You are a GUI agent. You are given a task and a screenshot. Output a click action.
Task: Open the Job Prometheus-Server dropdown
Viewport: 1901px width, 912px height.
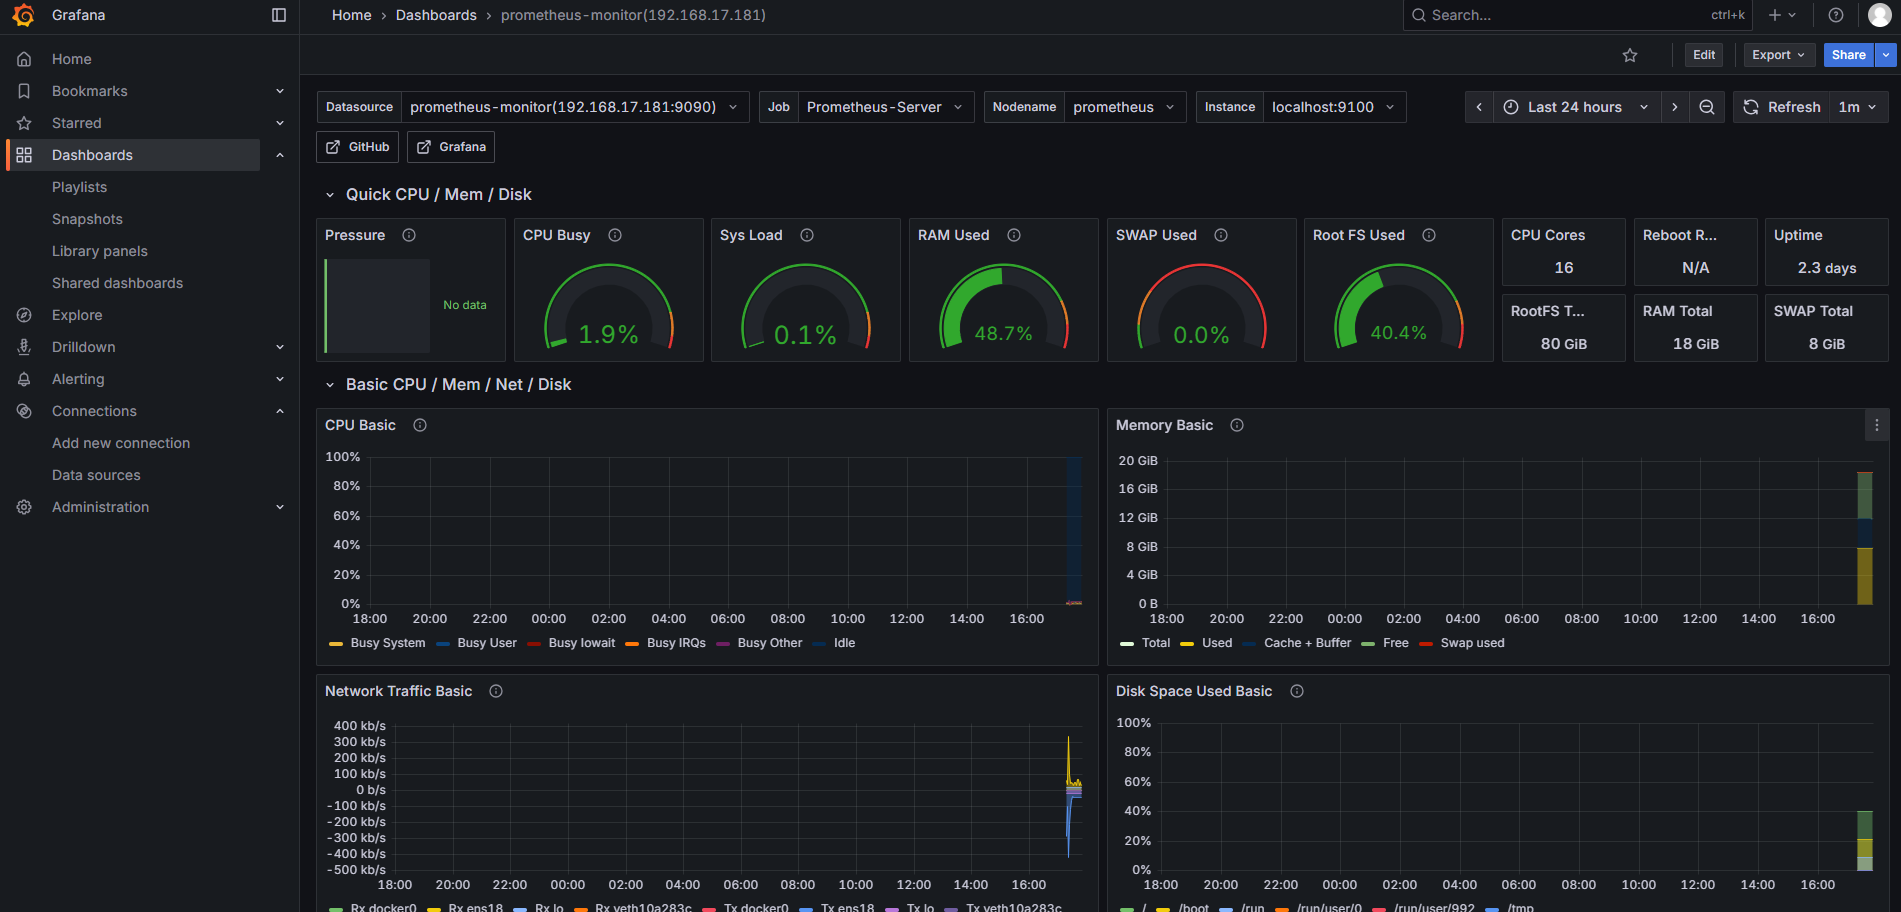tap(885, 107)
